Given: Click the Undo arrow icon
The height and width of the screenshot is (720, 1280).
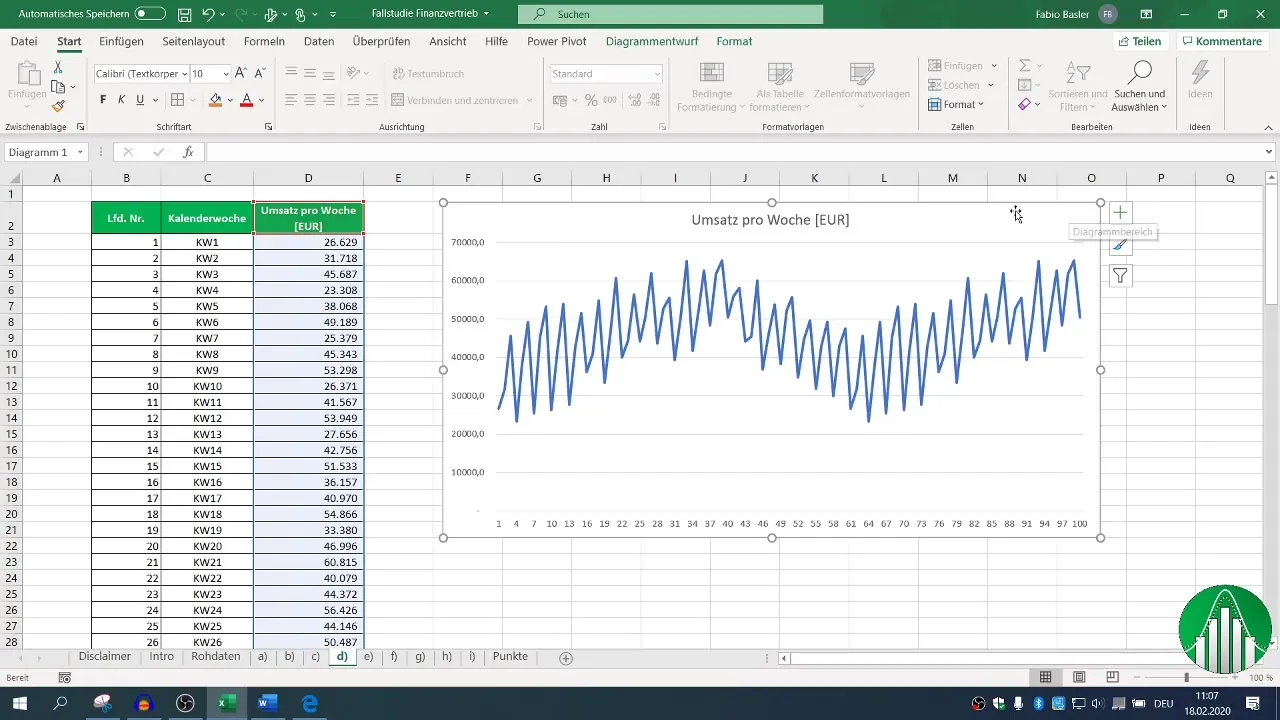Looking at the screenshot, I should pyautogui.click(x=208, y=15).
